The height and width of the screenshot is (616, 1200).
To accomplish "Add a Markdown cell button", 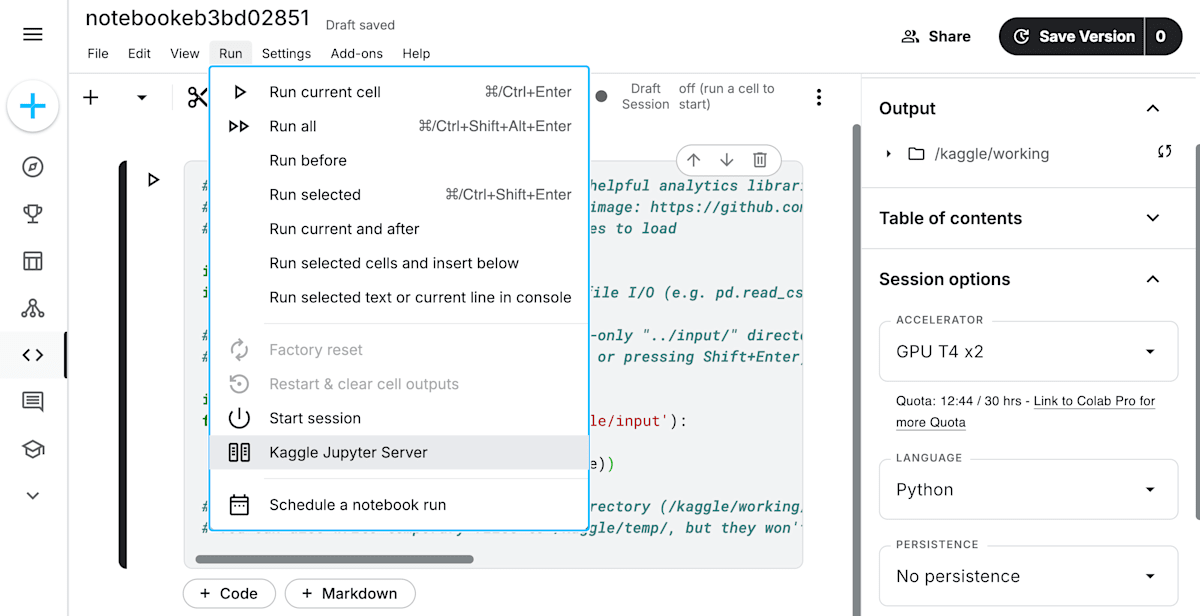I will coord(350,593).
